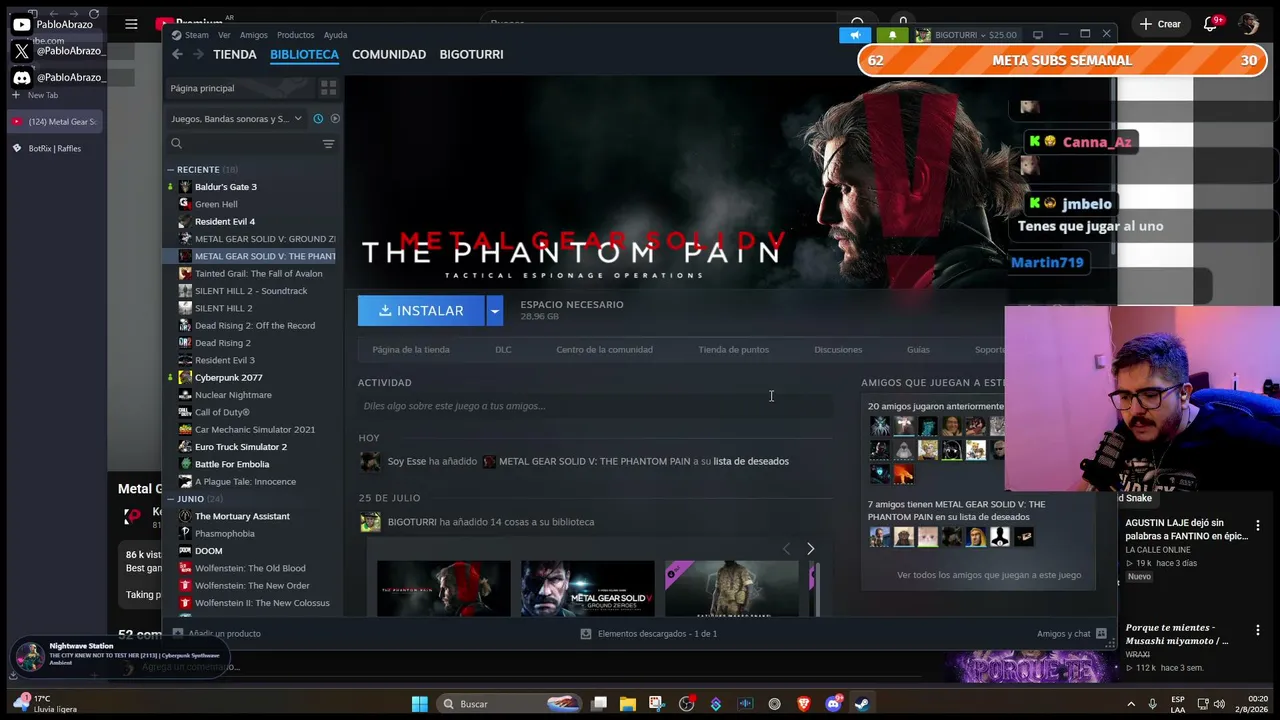Open Steam from the taskbar
The image size is (1280, 720).
click(x=862, y=704)
